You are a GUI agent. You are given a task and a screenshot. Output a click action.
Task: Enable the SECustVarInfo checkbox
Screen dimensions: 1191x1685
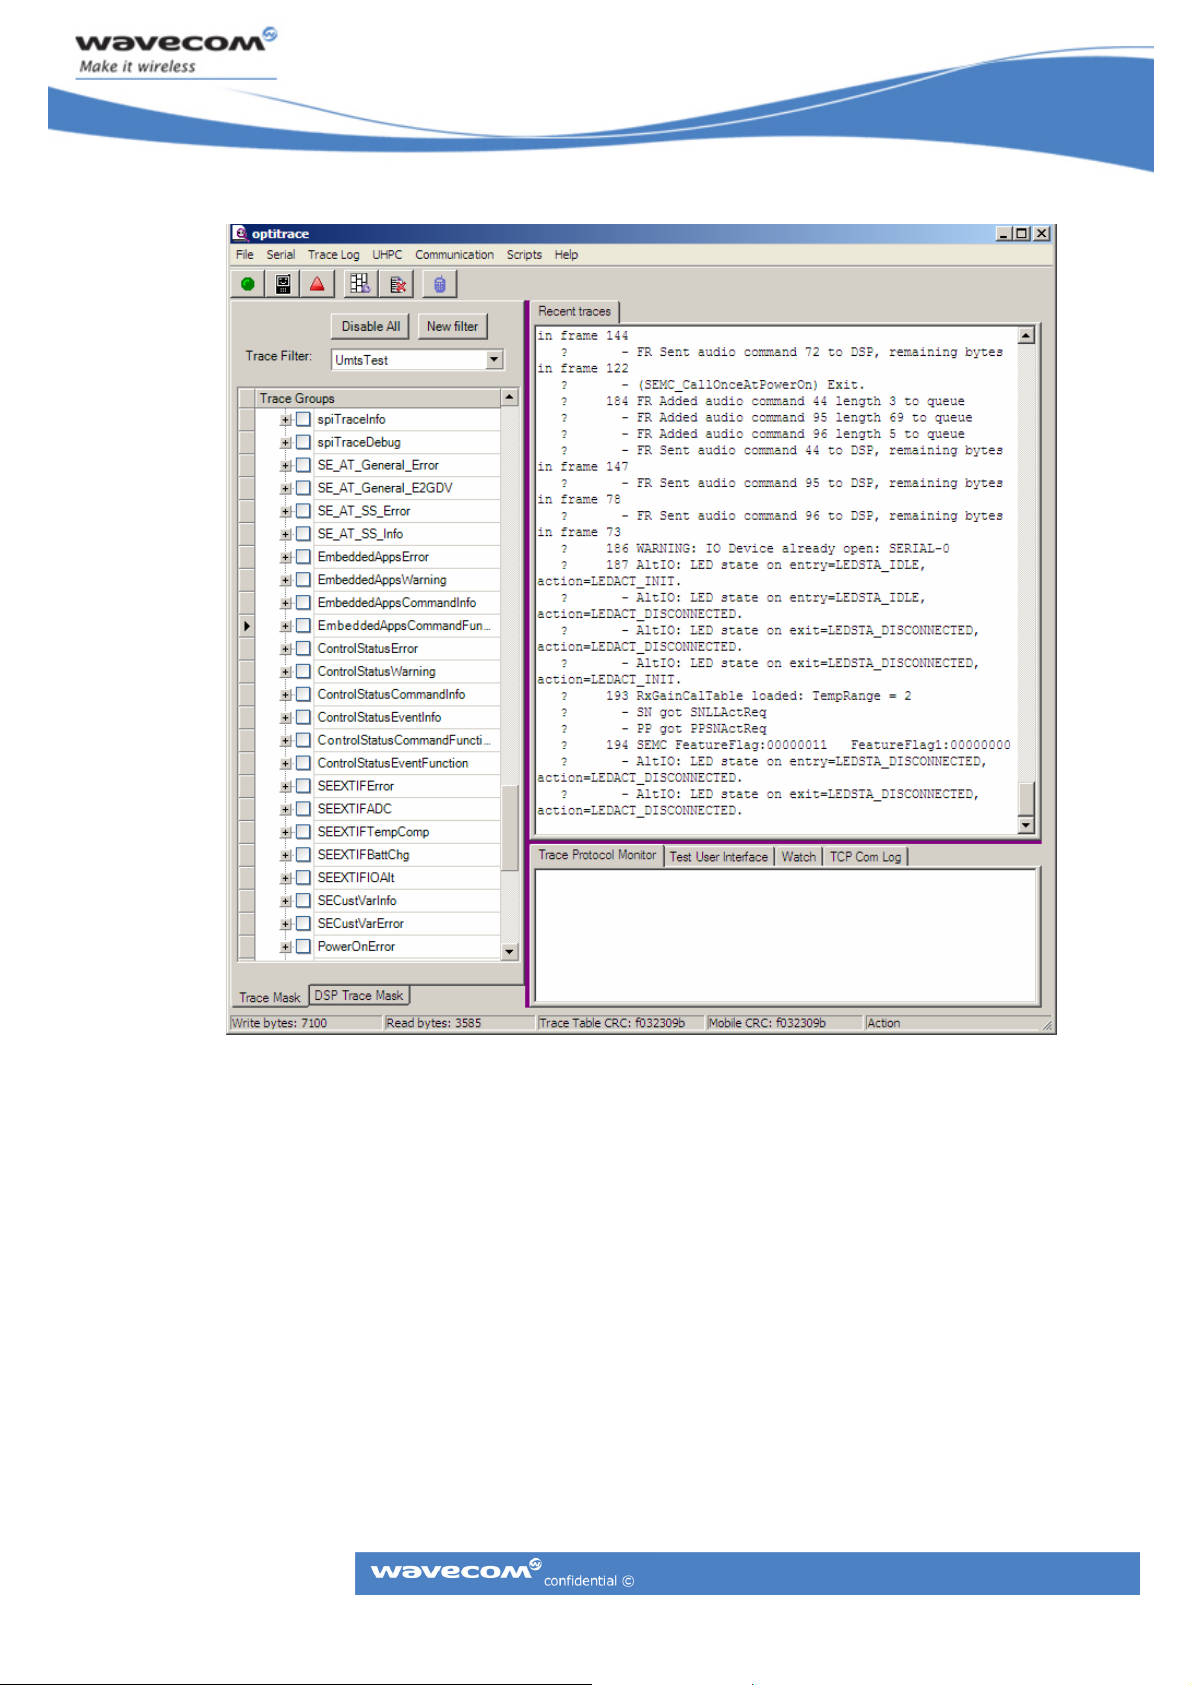pyautogui.click(x=303, y=900)
